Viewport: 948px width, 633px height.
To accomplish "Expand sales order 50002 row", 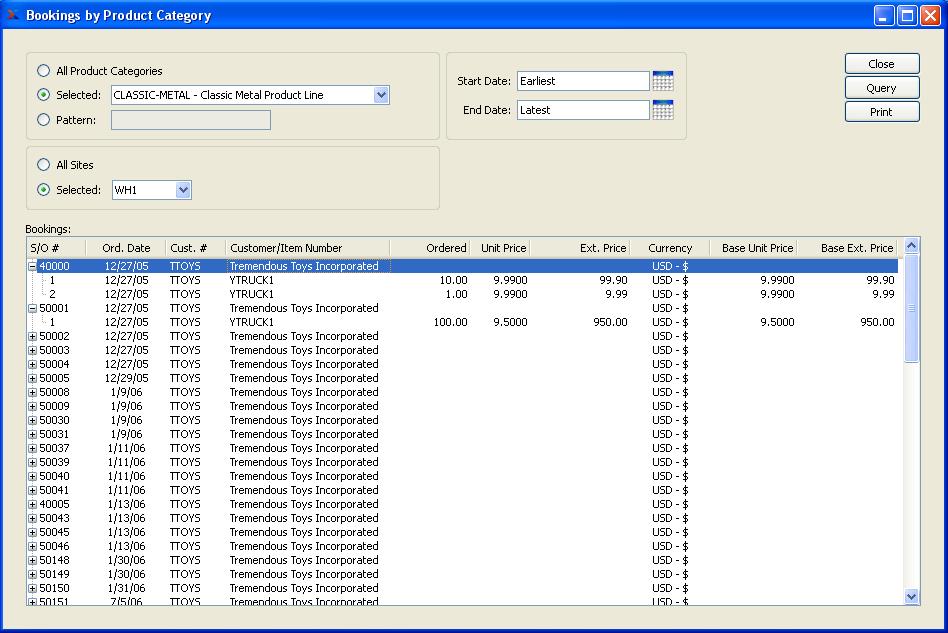I will (32, 337).
